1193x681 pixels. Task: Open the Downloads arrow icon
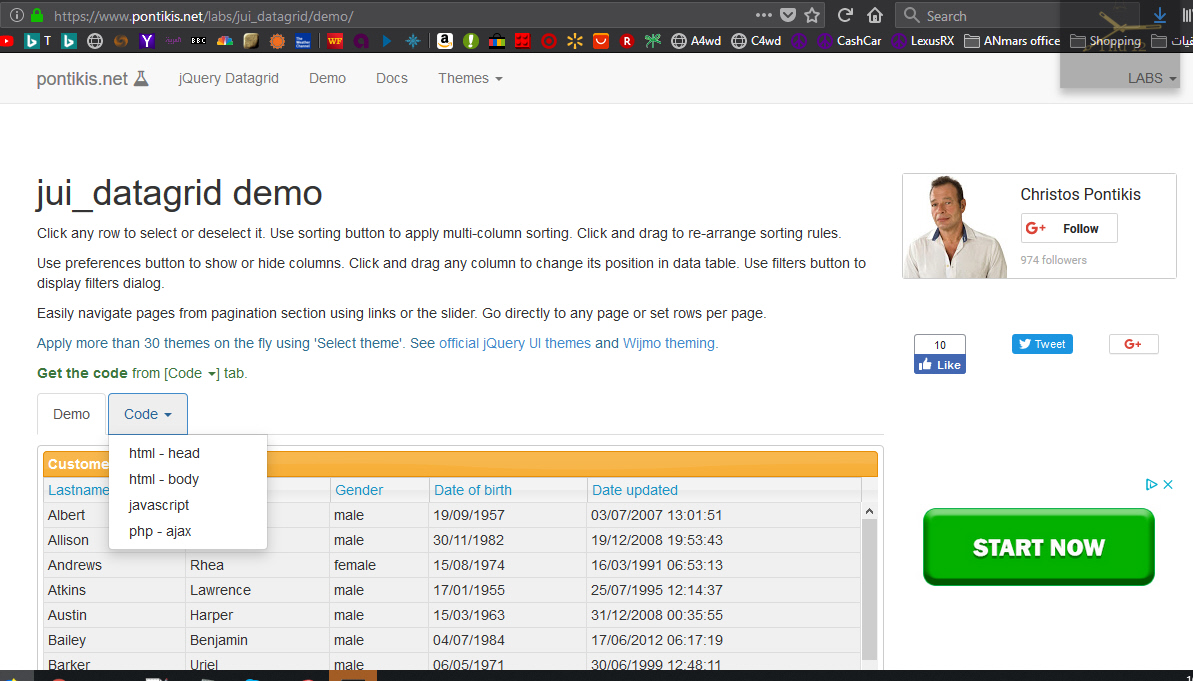pos(1160,15)
